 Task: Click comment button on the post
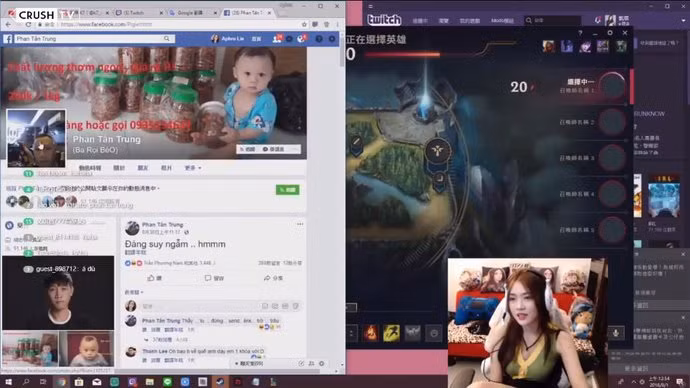pyautogui.click(x=214, y=278)
